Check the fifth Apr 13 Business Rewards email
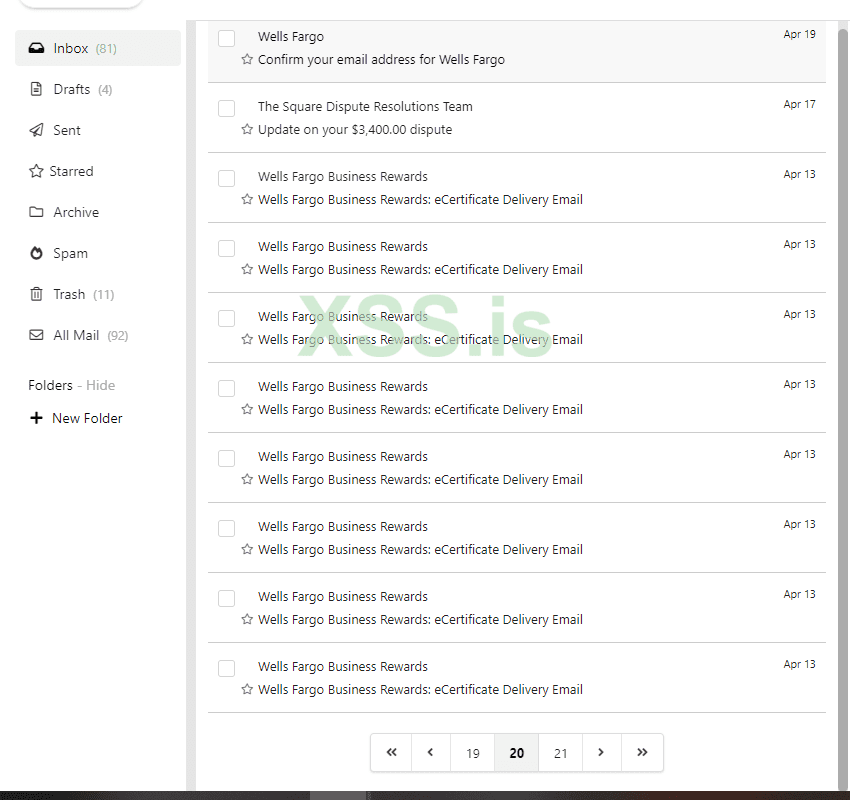The image size is (850, 800). pyautogui.click(x=226, y=458)
